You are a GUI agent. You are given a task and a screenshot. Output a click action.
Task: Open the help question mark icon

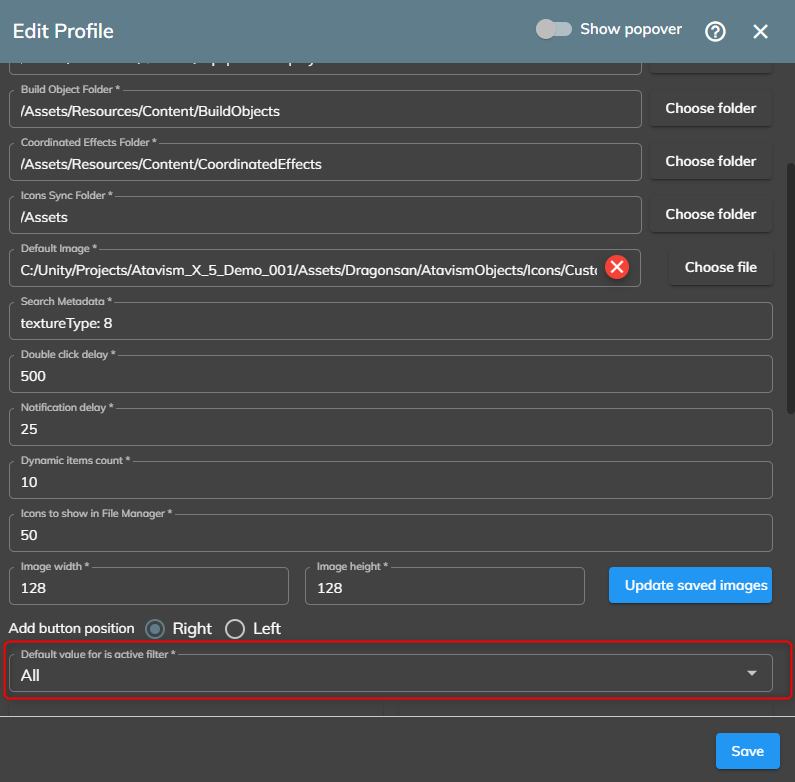pos(715,31)
